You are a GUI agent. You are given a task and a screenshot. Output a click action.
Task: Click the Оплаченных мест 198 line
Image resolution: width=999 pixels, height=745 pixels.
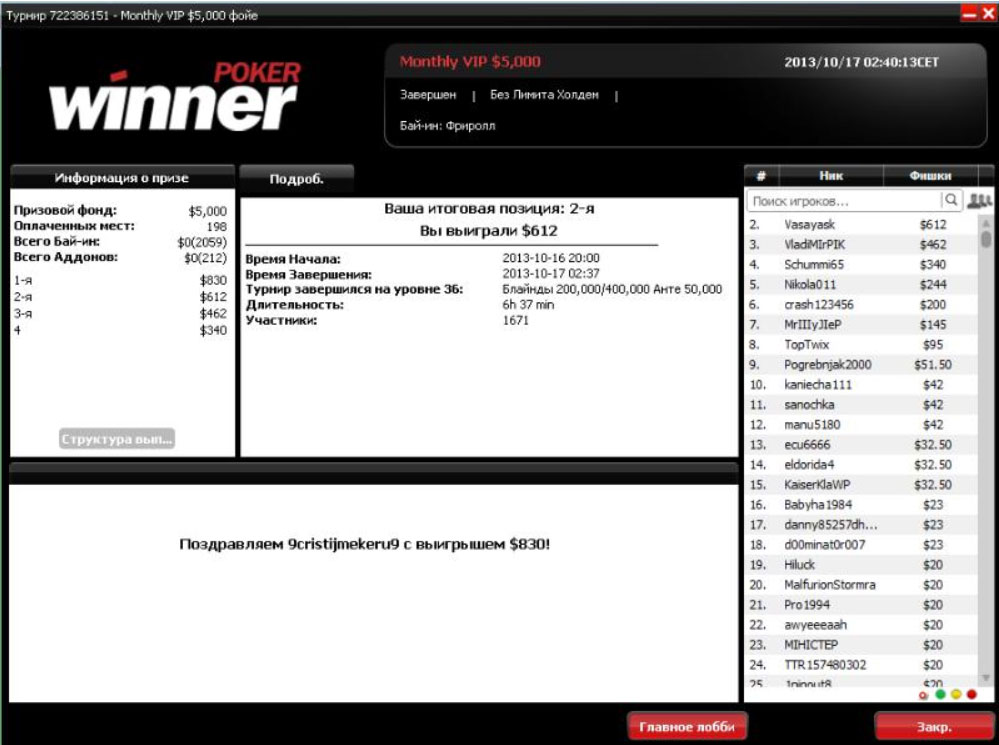[120, 226]
